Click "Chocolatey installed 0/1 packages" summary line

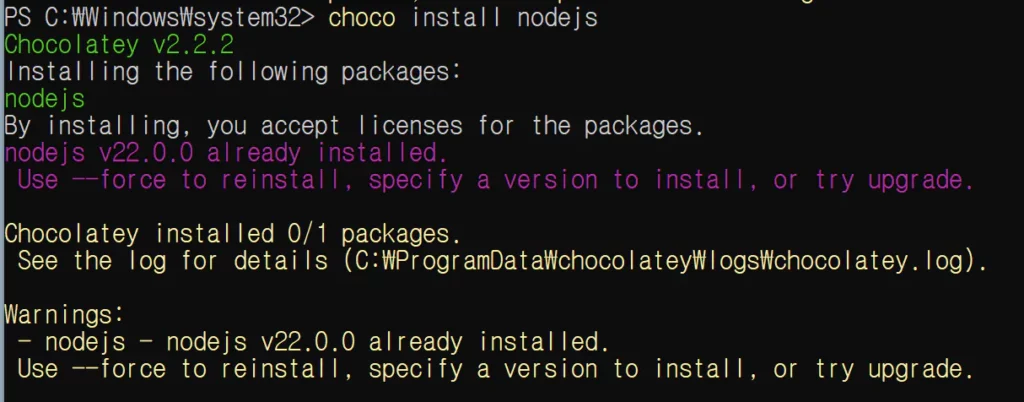point(232,235)
